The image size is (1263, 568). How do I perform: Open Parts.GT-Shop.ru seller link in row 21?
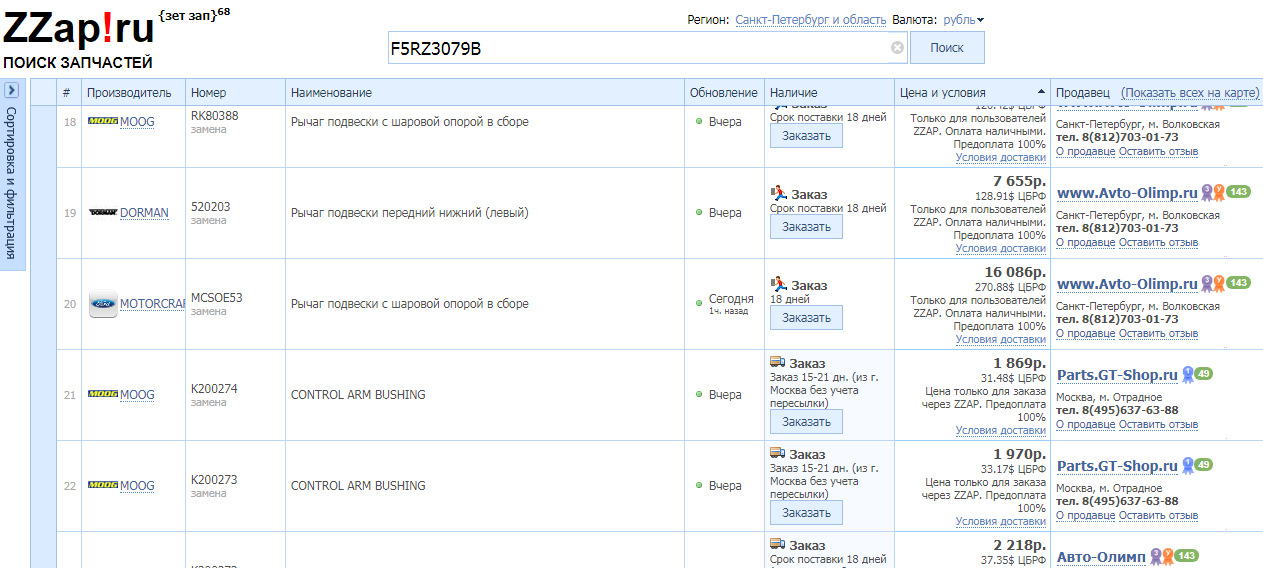coord(1117,375)
